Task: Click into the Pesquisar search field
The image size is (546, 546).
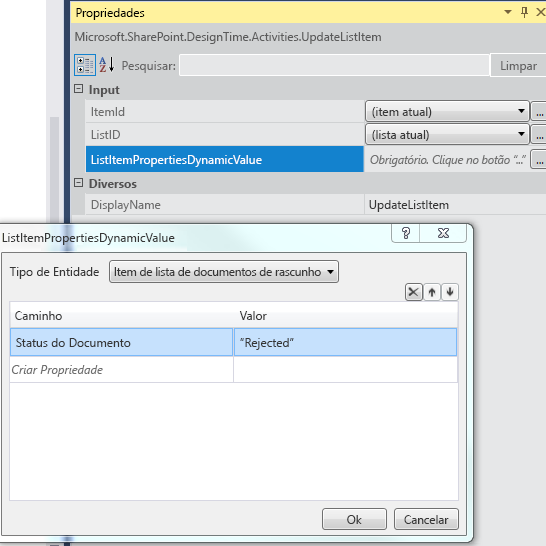Action: (334, 65)
